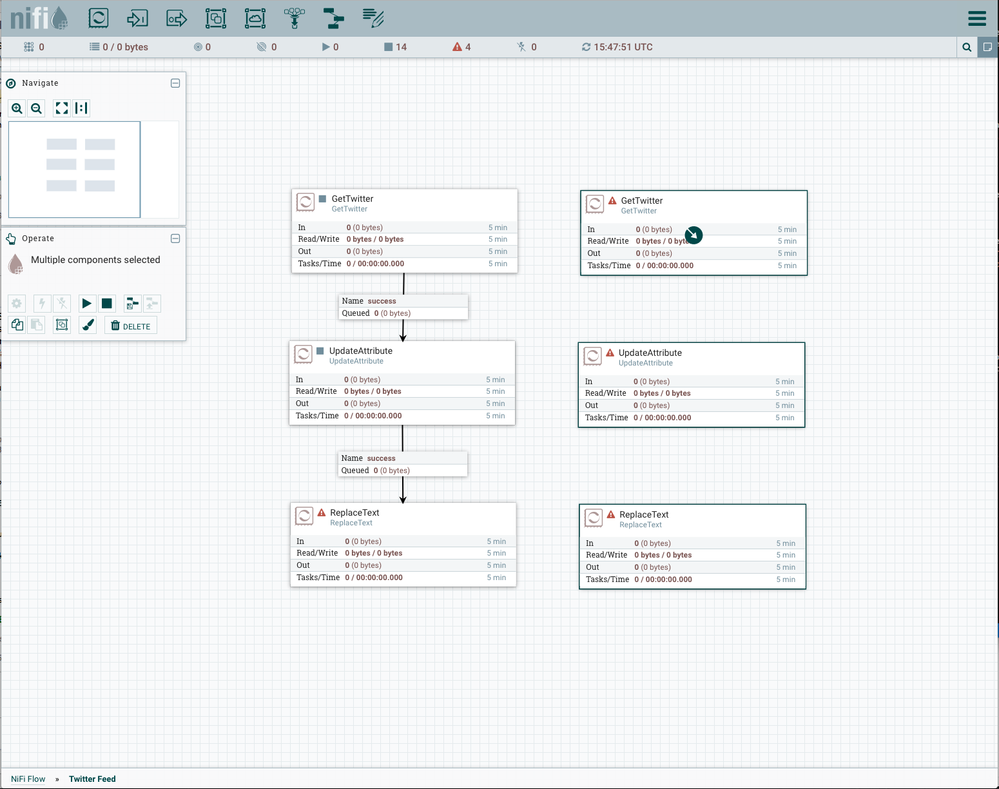This screenshot has height=789, width=999.
Task: Start the selected components with the play icon
Action: pos(87,303)
